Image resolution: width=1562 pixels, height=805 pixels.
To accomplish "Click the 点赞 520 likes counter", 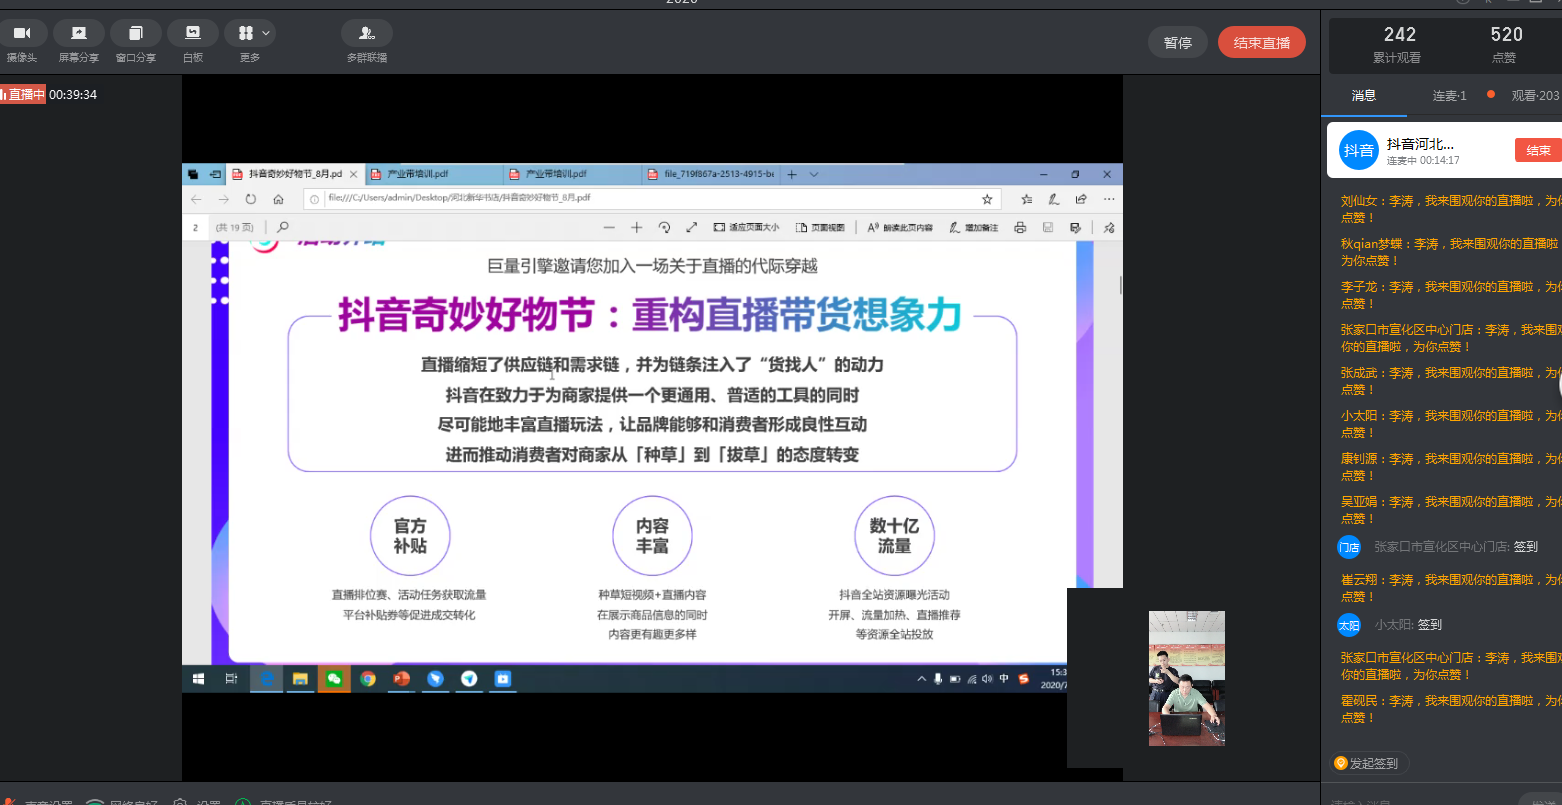I will [x=1506, y=45].
